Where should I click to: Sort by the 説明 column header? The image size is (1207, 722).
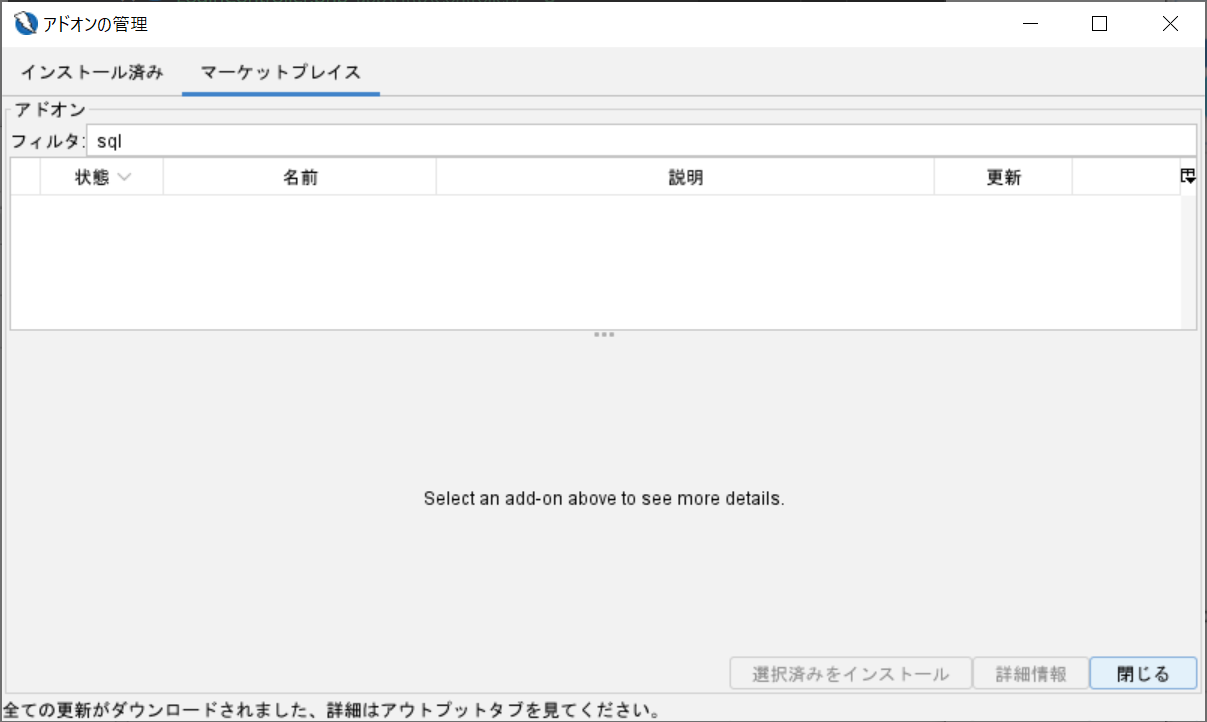tap(685, 178)
